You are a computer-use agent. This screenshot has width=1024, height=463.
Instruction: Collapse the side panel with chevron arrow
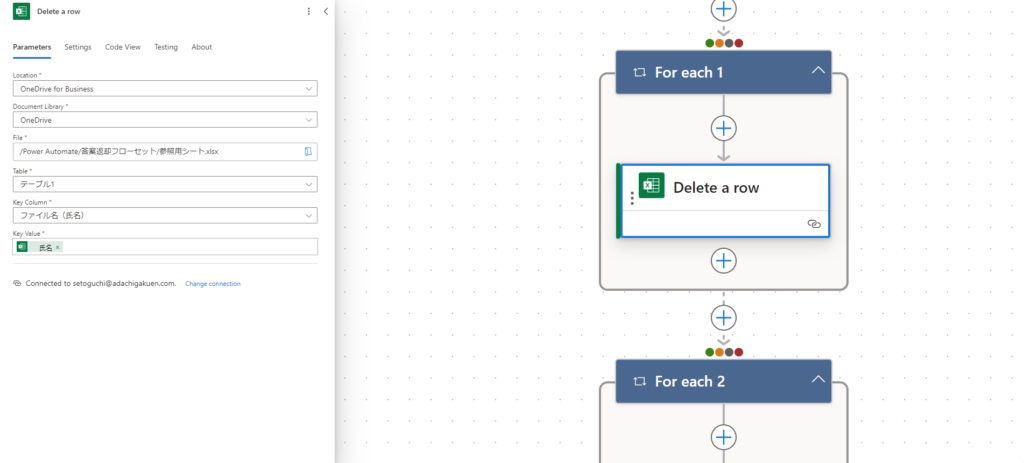pyautogui.click(x=326, y=11)
